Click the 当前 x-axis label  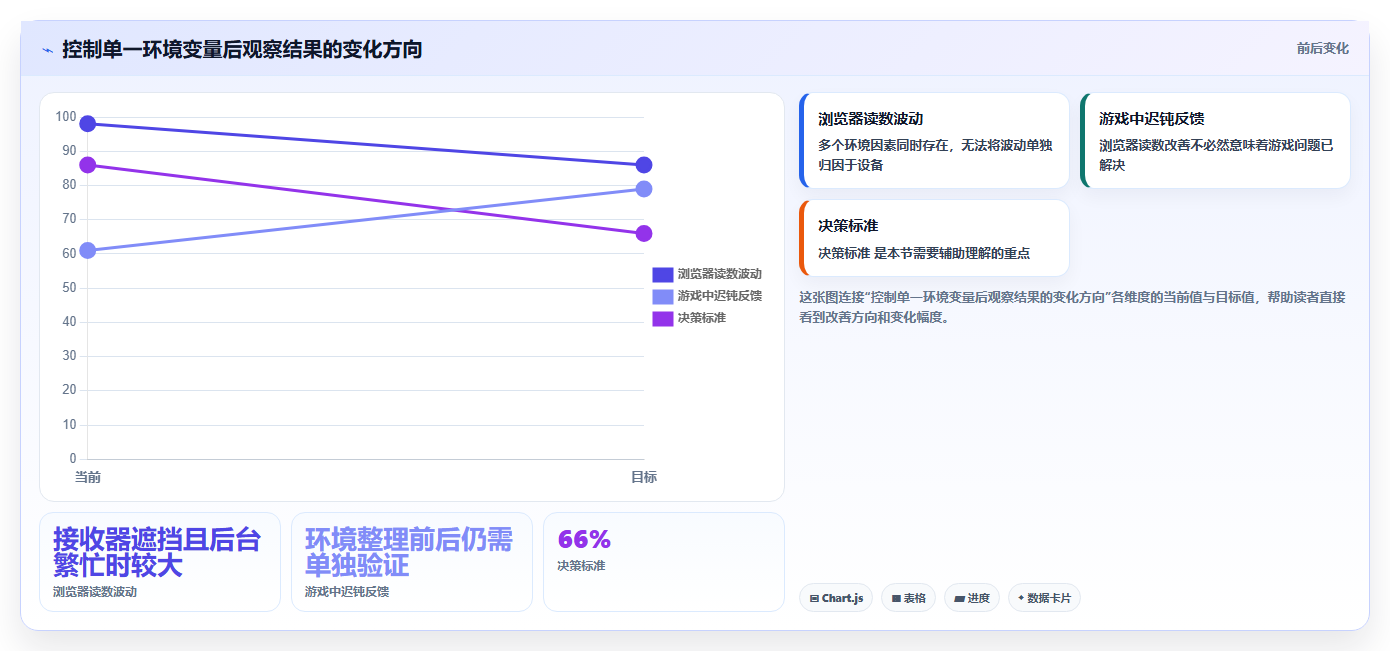click(88, 478)
